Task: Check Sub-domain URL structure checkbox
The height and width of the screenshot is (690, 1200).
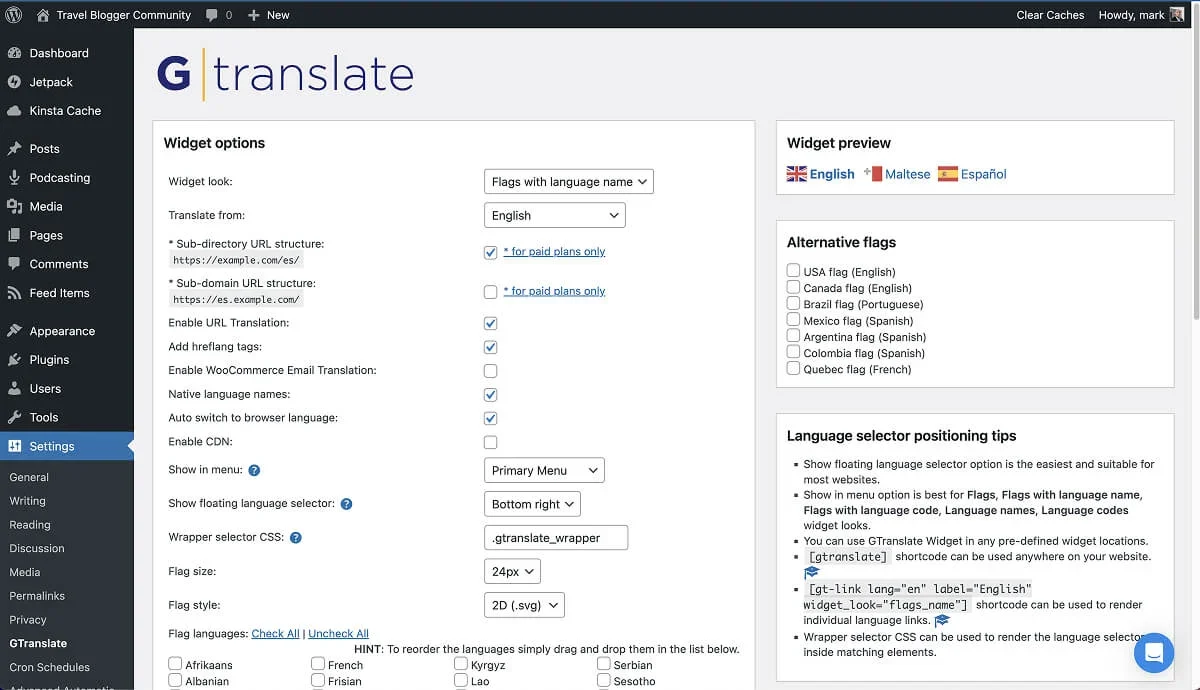Action: tap(490, 292)
